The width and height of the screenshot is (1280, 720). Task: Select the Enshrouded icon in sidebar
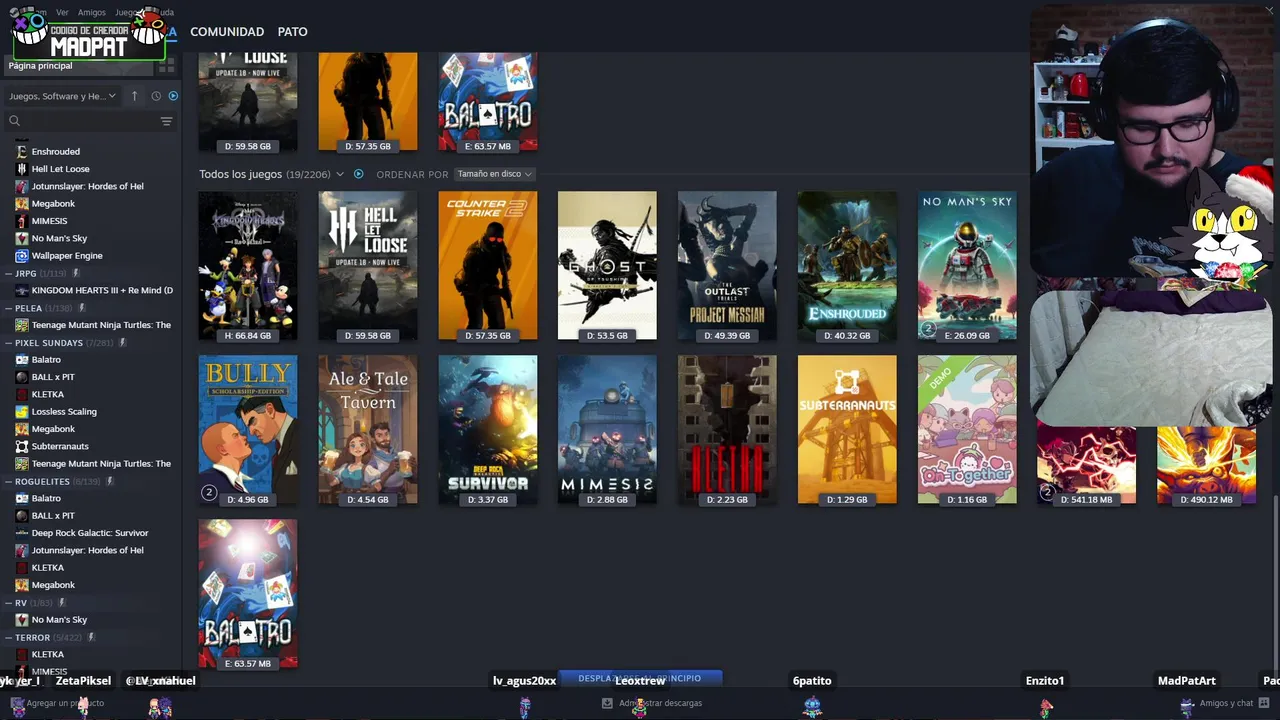tap(22, 152)
